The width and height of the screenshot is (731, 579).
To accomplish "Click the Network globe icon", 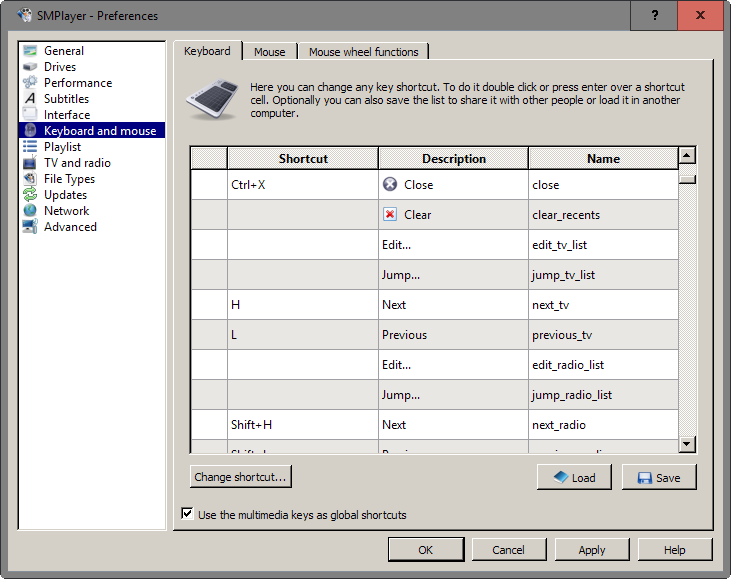I will pyautogui.click(x=30, y=210).
